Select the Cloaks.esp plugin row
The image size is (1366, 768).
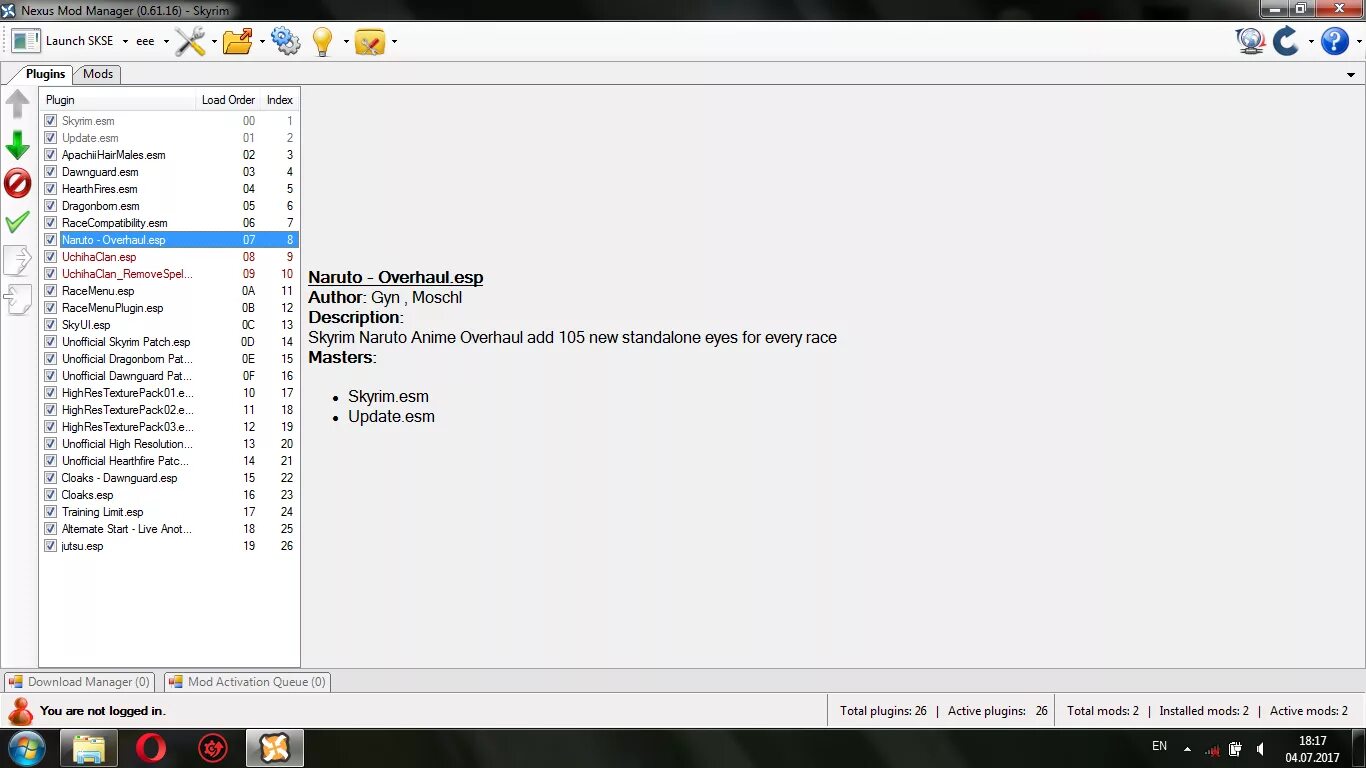(x=170, y=495)
